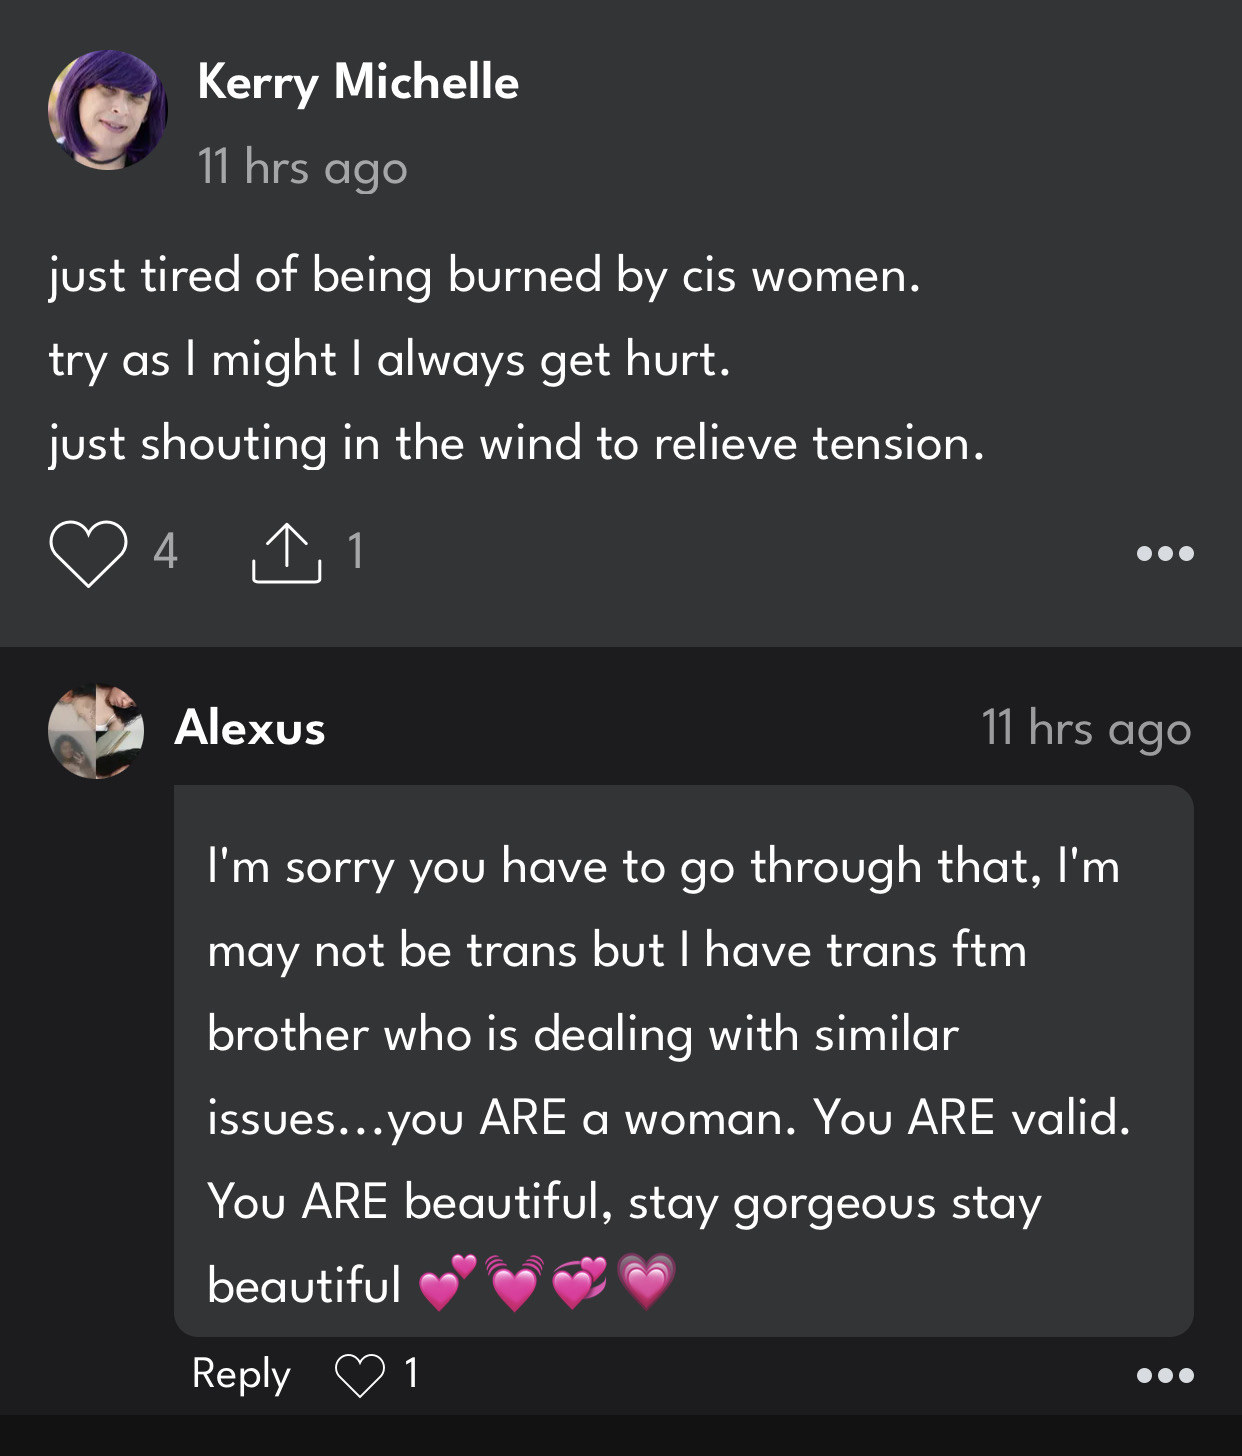Click the Reply button under Alexus's comment
This screenshot has height=1456, width=1242.
(x=241, y=1375)
